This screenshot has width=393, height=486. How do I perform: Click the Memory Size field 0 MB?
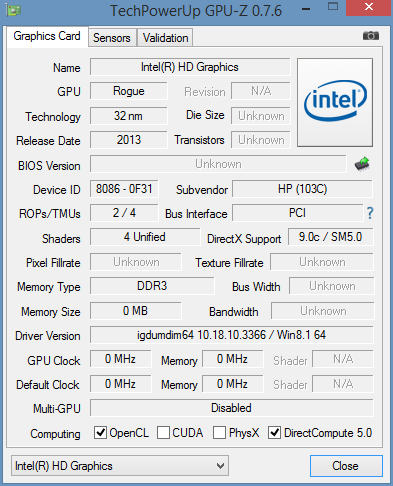(x=136, y=311)
